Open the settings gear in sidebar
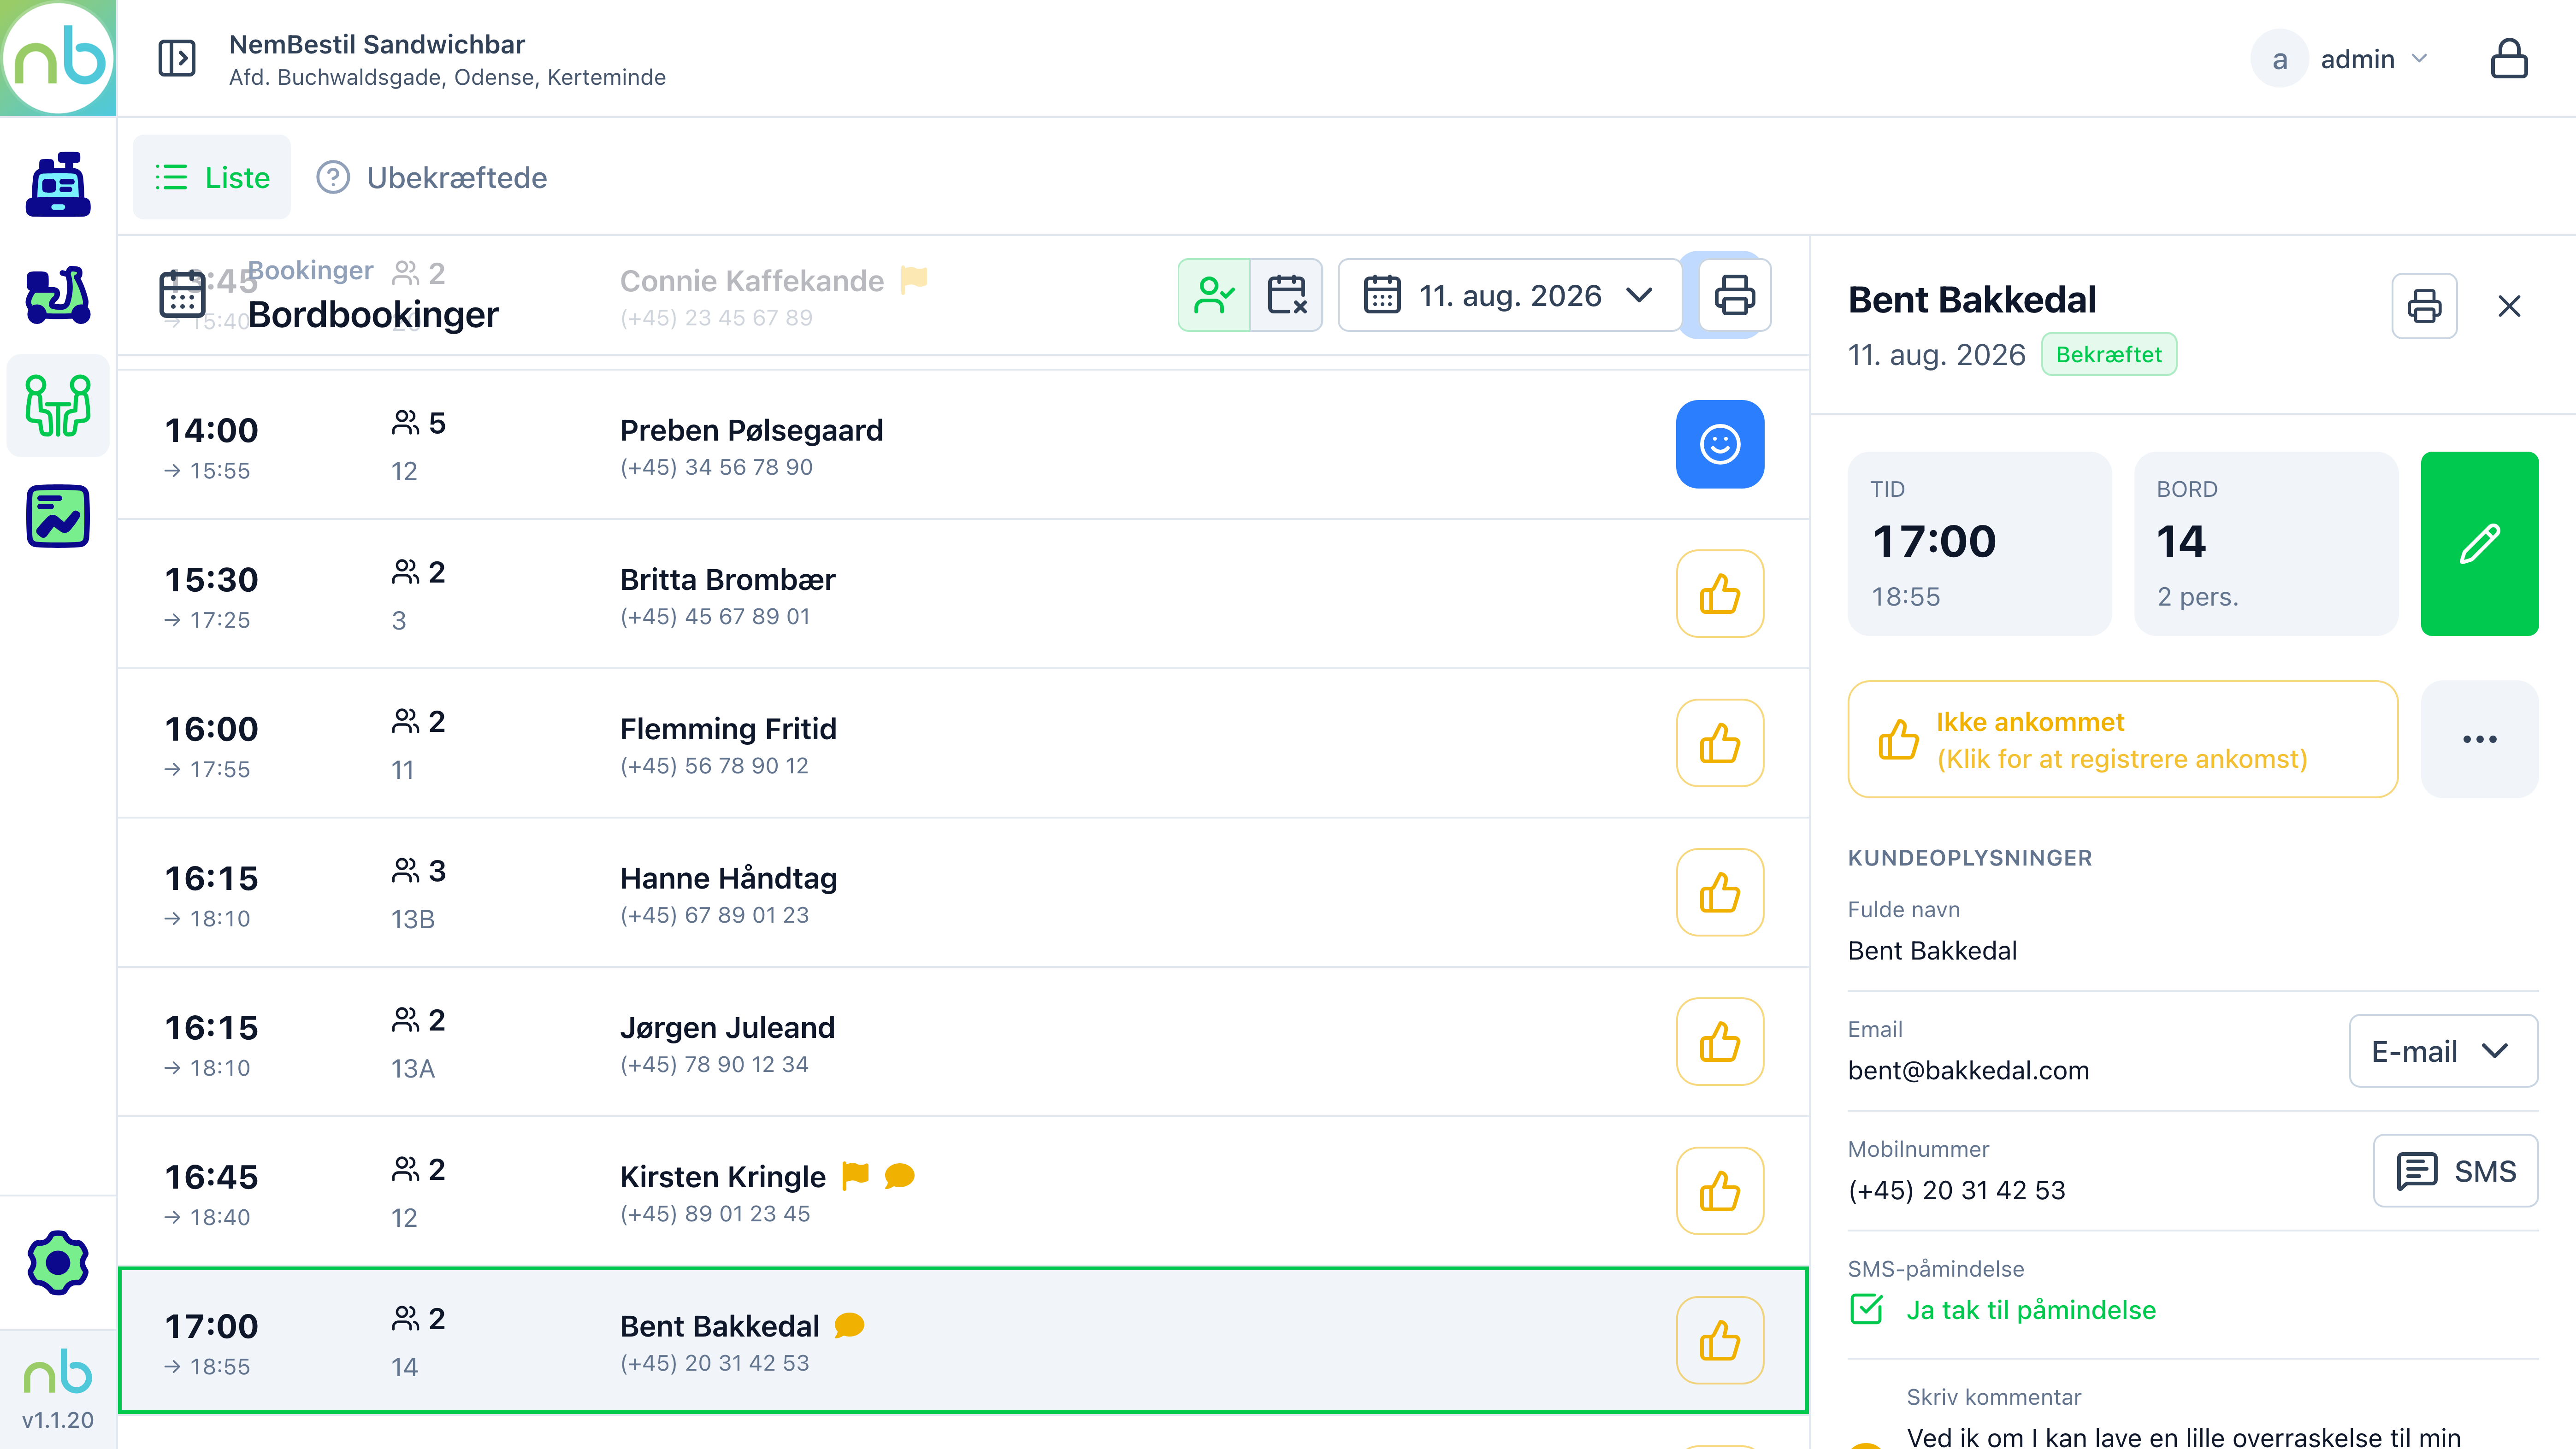2576x1449 pixels. tap(58, 1262)
